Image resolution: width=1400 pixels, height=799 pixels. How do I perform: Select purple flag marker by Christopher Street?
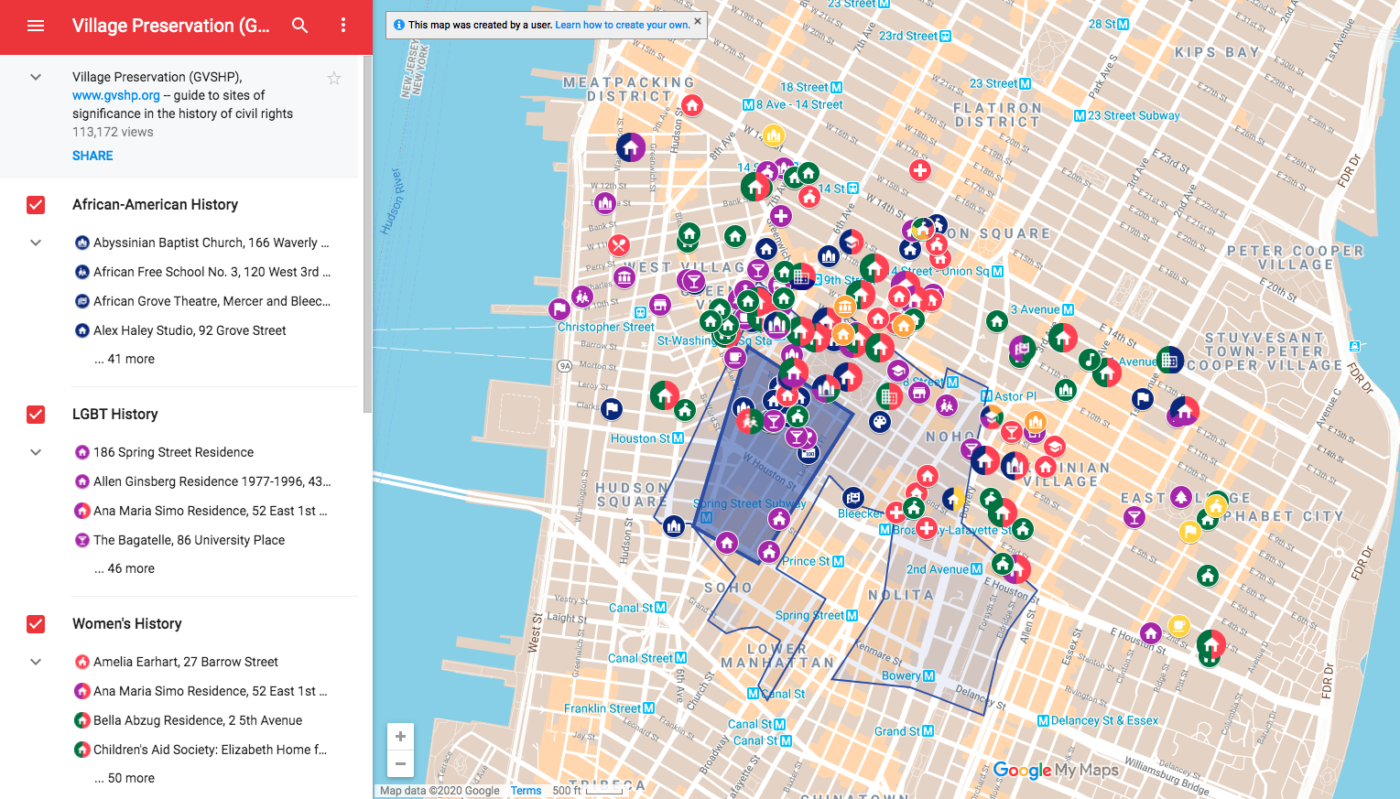[x=560, y=309]
